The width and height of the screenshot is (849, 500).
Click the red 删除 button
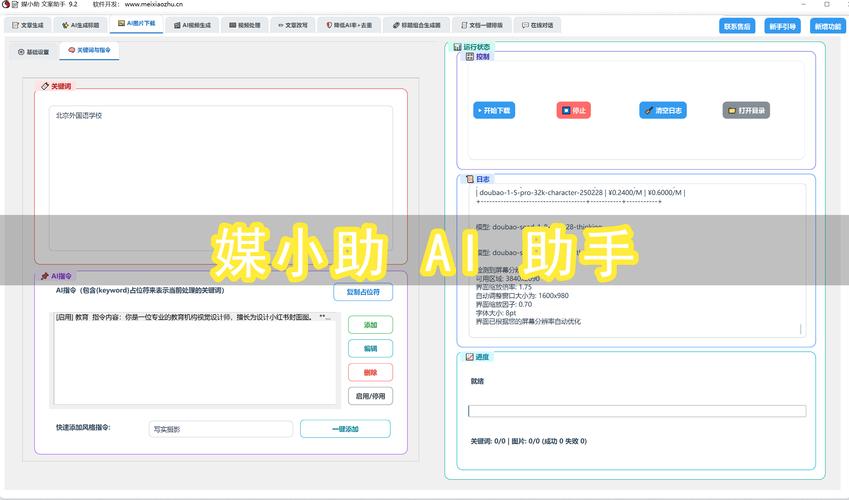pyautogui.click(x=370, y=372)
